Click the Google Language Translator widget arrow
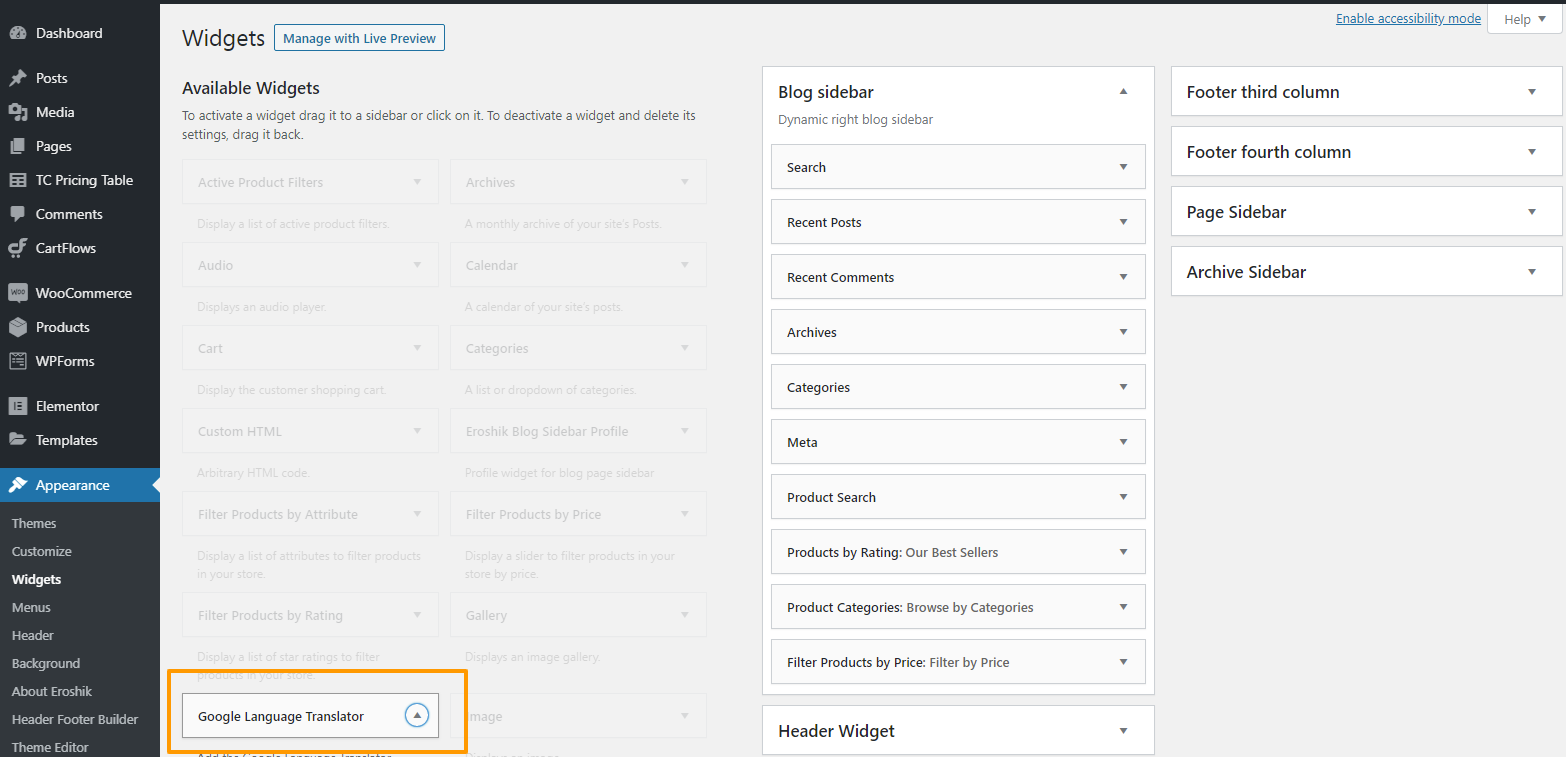 (417, 715)
